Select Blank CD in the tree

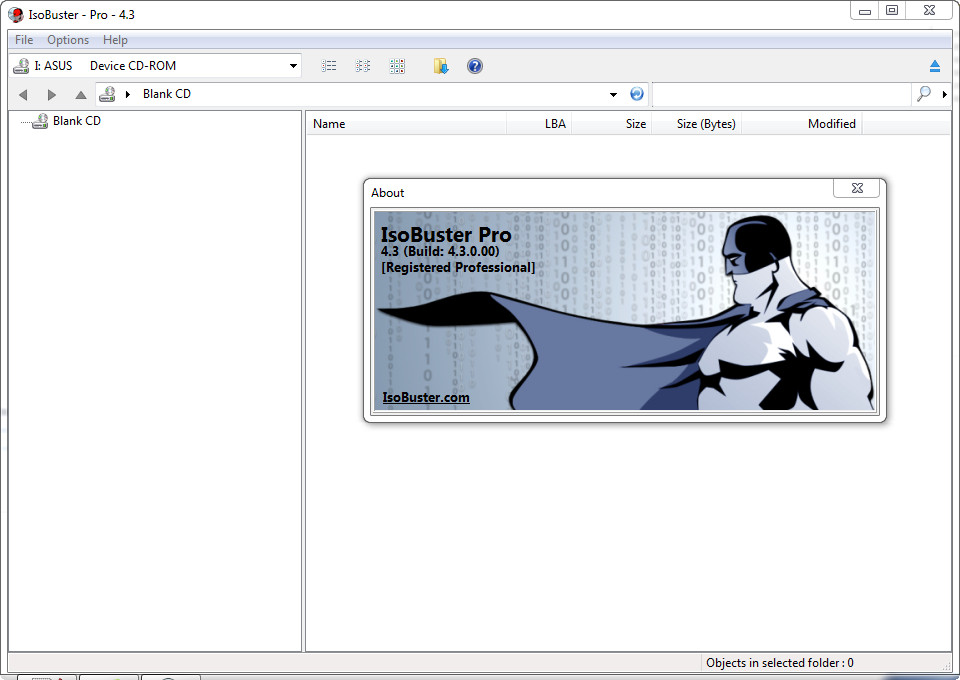pyautogui.click(x=77, y=121)
